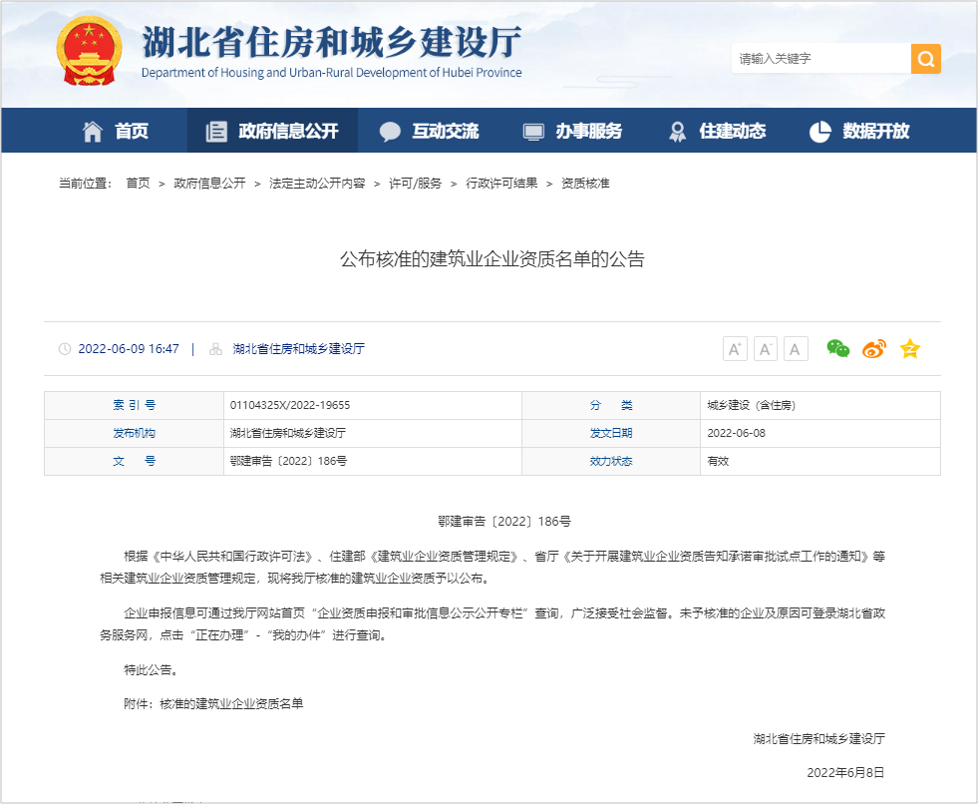This screenshot has height=804, width=978.
Task: Click the 资质核准 breadcrumb link
Action: click(x=585, y=184)
